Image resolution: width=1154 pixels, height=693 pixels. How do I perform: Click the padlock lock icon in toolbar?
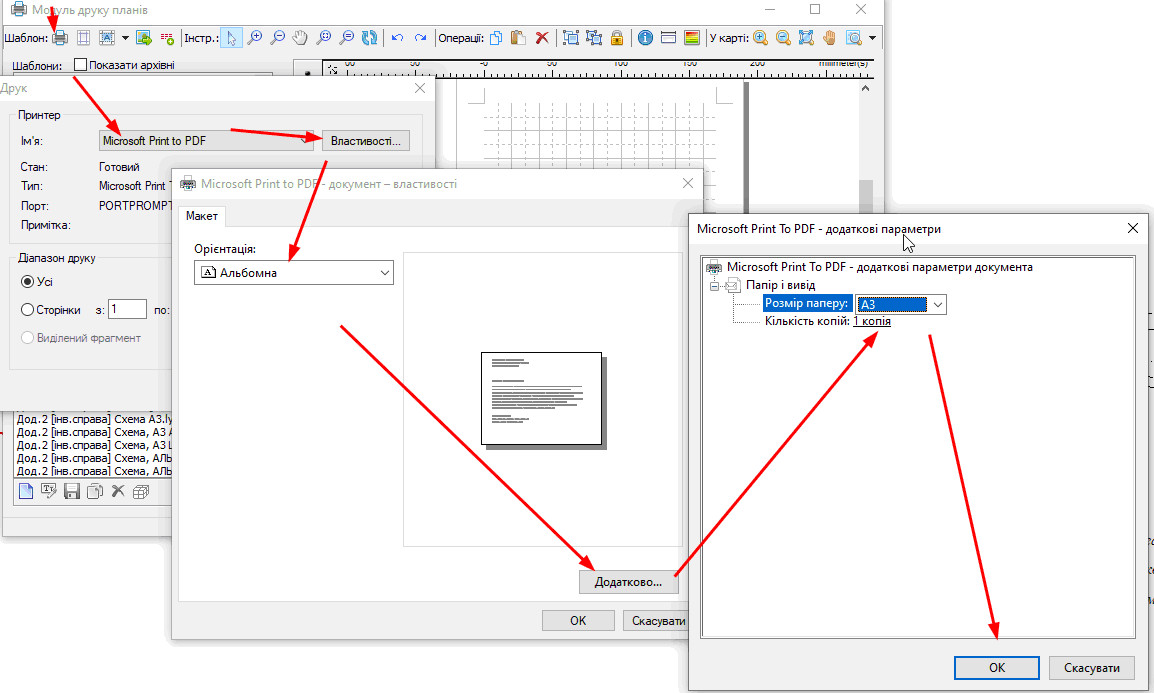[x=617, y=38]
